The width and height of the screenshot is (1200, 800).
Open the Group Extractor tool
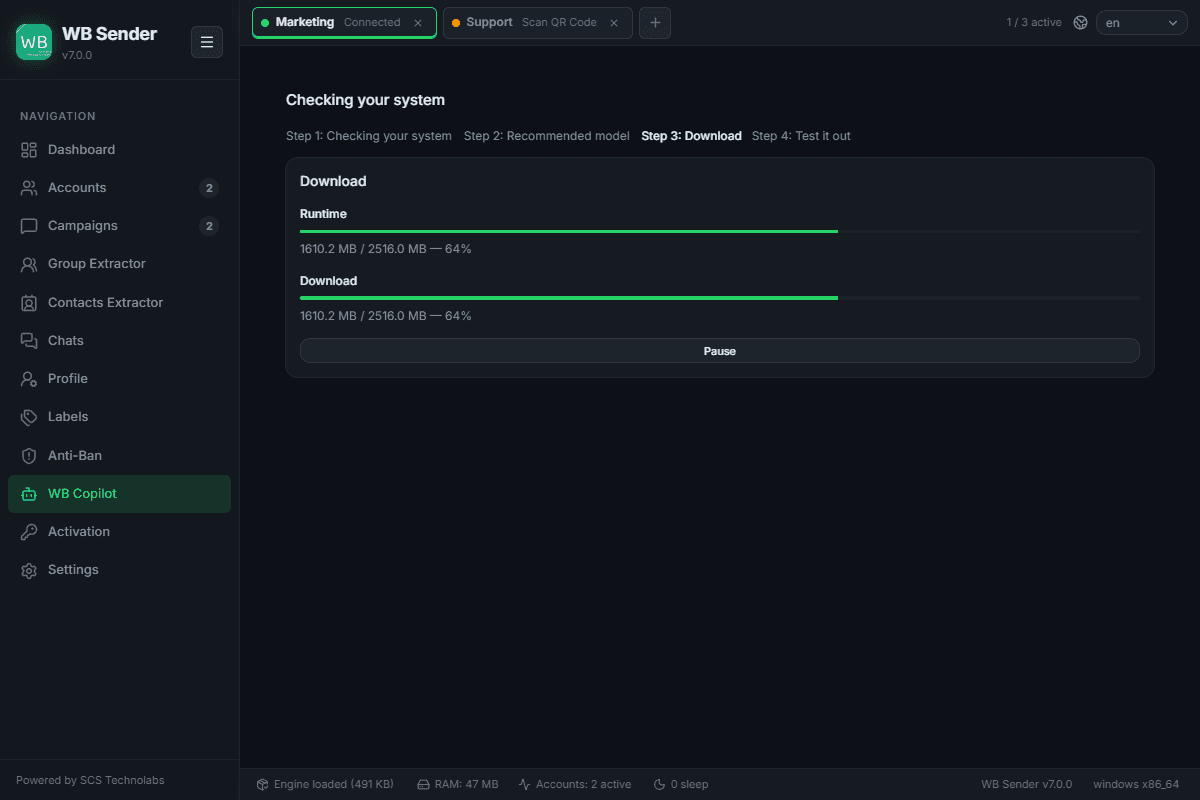[x=119, y=264]
